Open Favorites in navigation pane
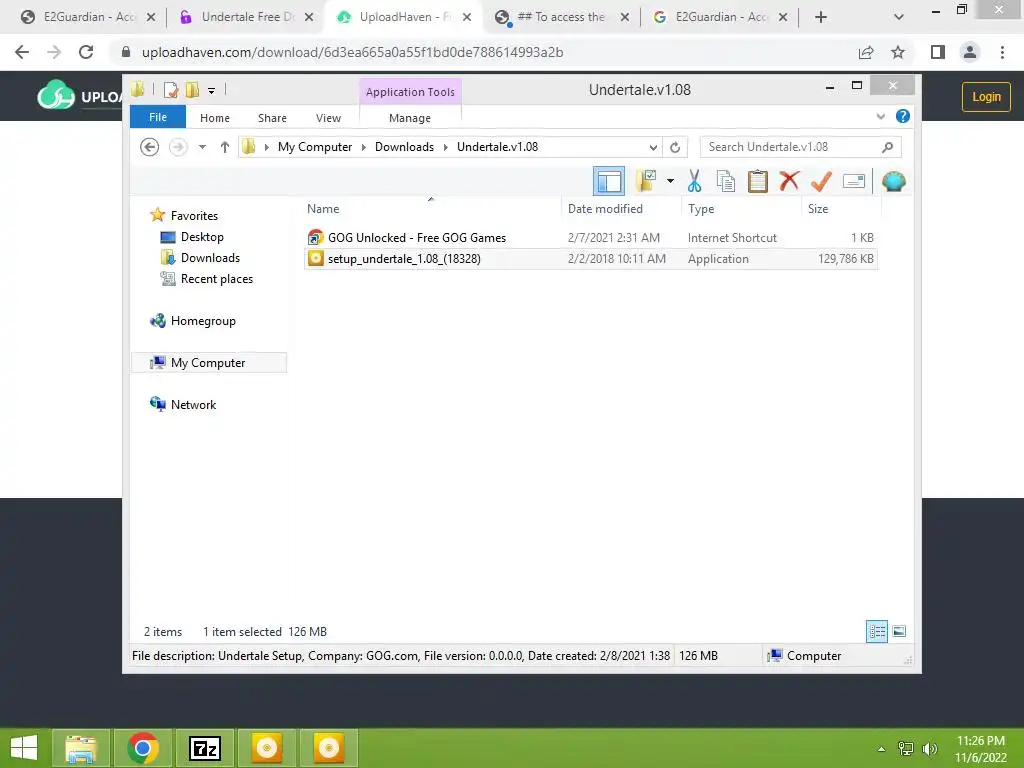Image resolution: width=1024 pixels, height=768 pixels. (194, 216)
